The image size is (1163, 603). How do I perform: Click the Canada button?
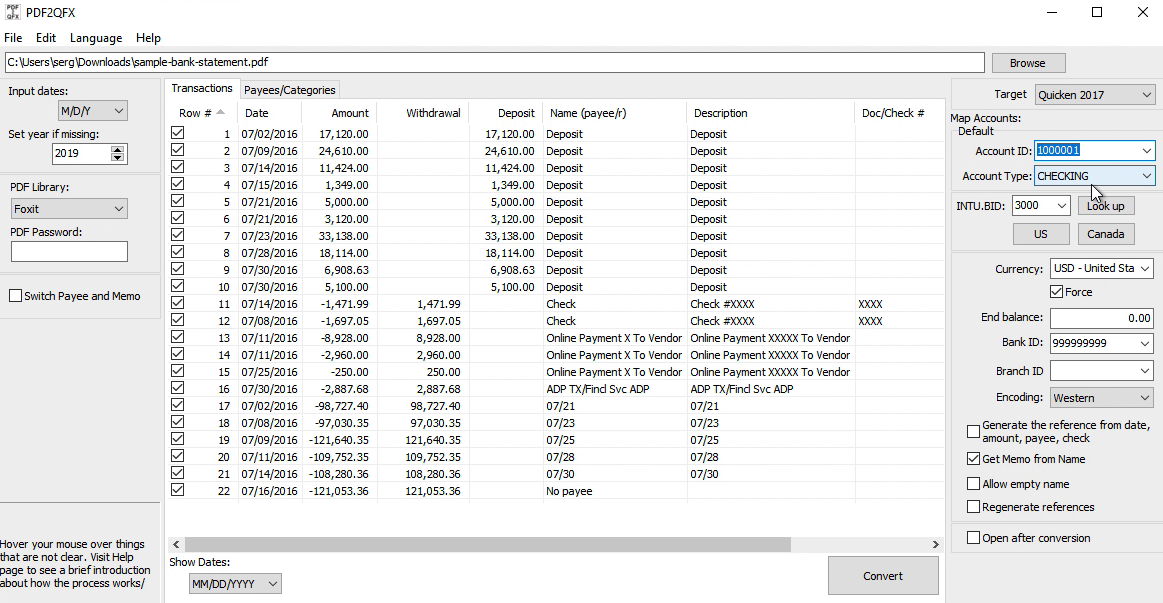pos(1106,234)
